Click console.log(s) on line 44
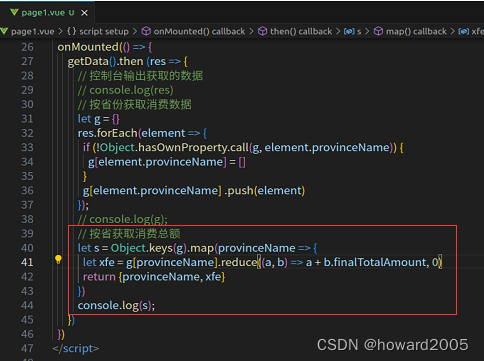 tap(116, 305)
